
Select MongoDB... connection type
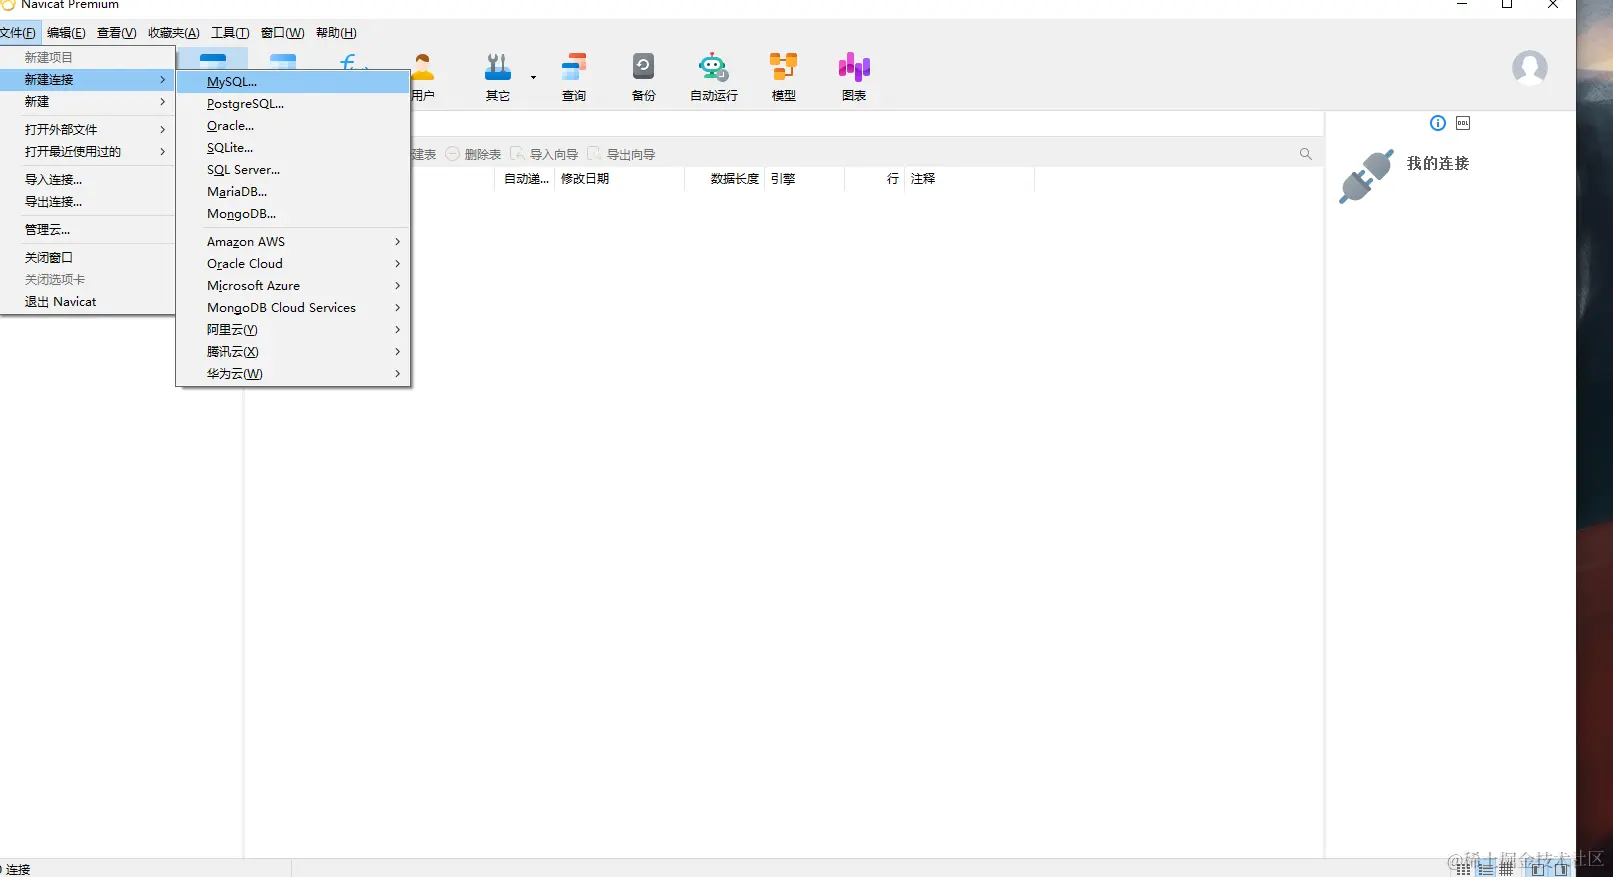[293, 214]
